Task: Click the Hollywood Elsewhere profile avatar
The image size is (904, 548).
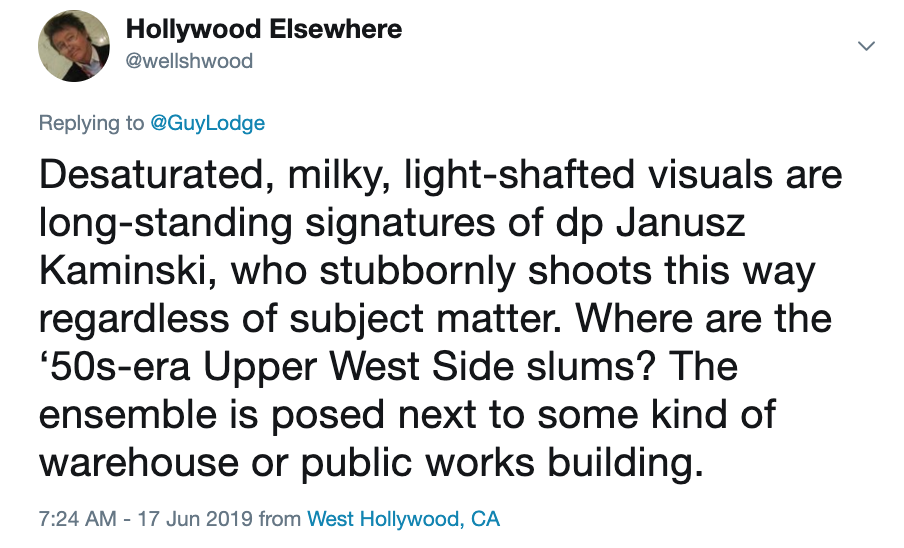Action: pyautogui.click(x=74, y=46)
